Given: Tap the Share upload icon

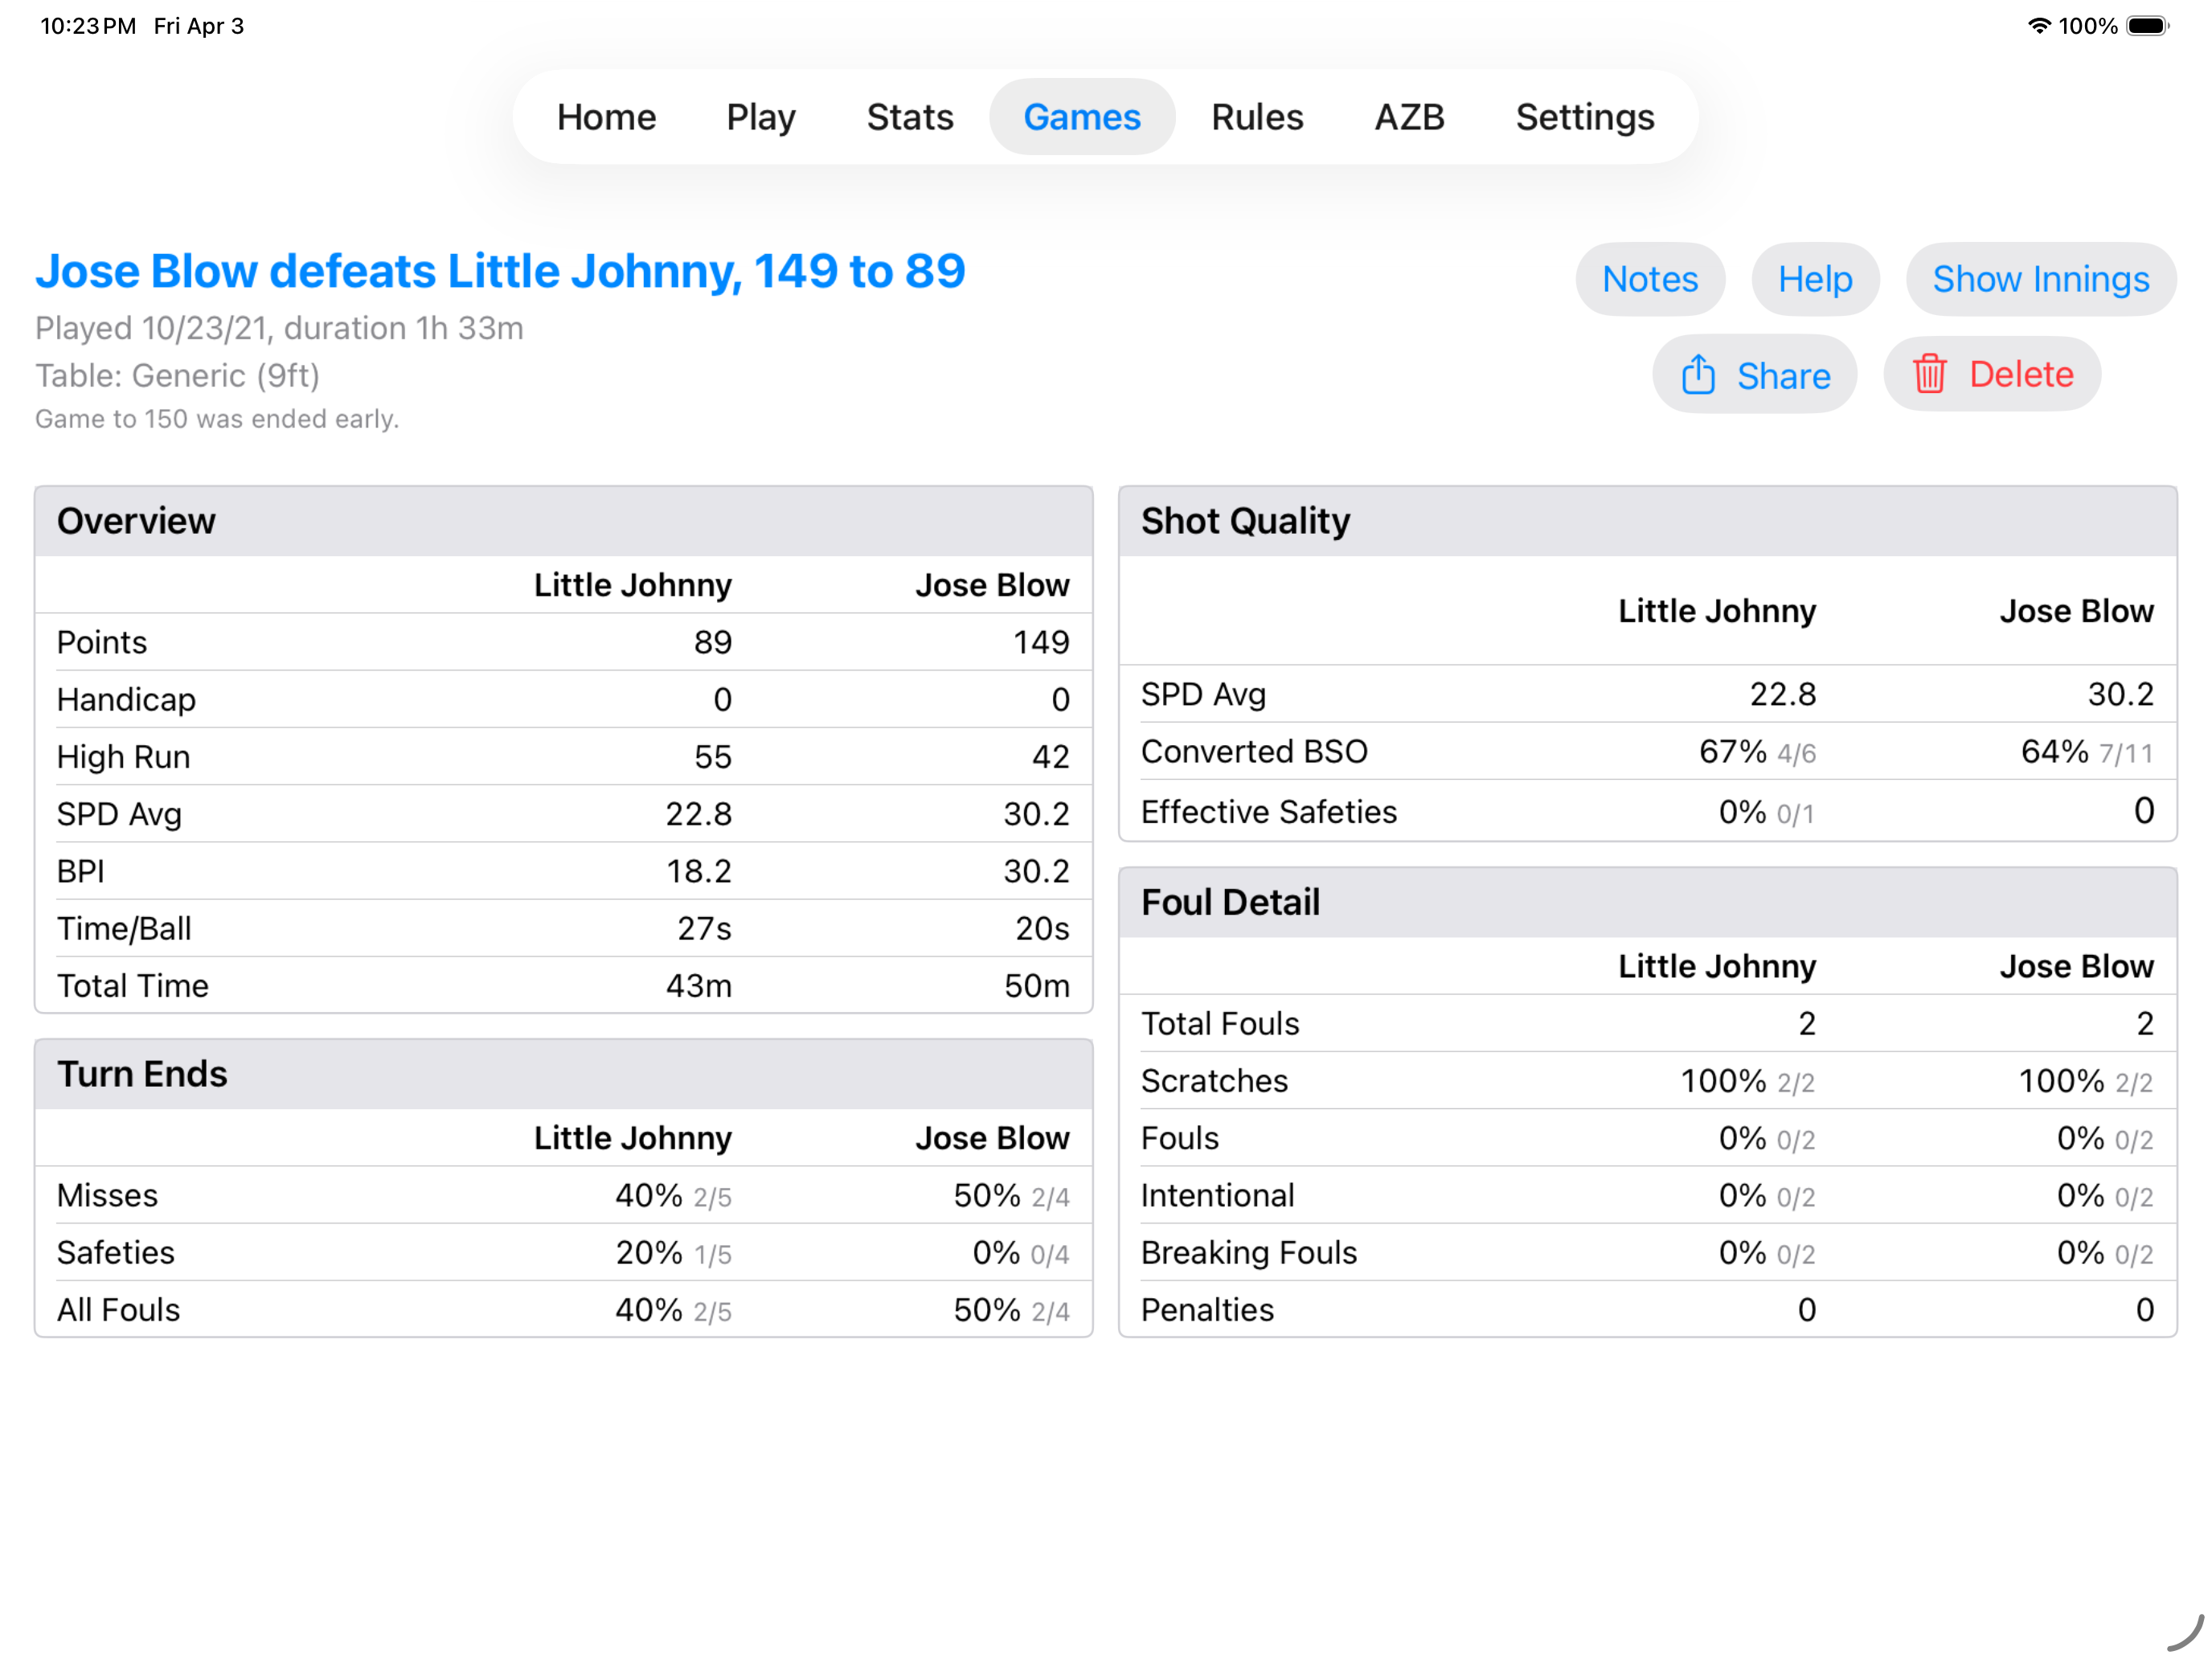Looking at the screenshot, I should (1698, 375).
